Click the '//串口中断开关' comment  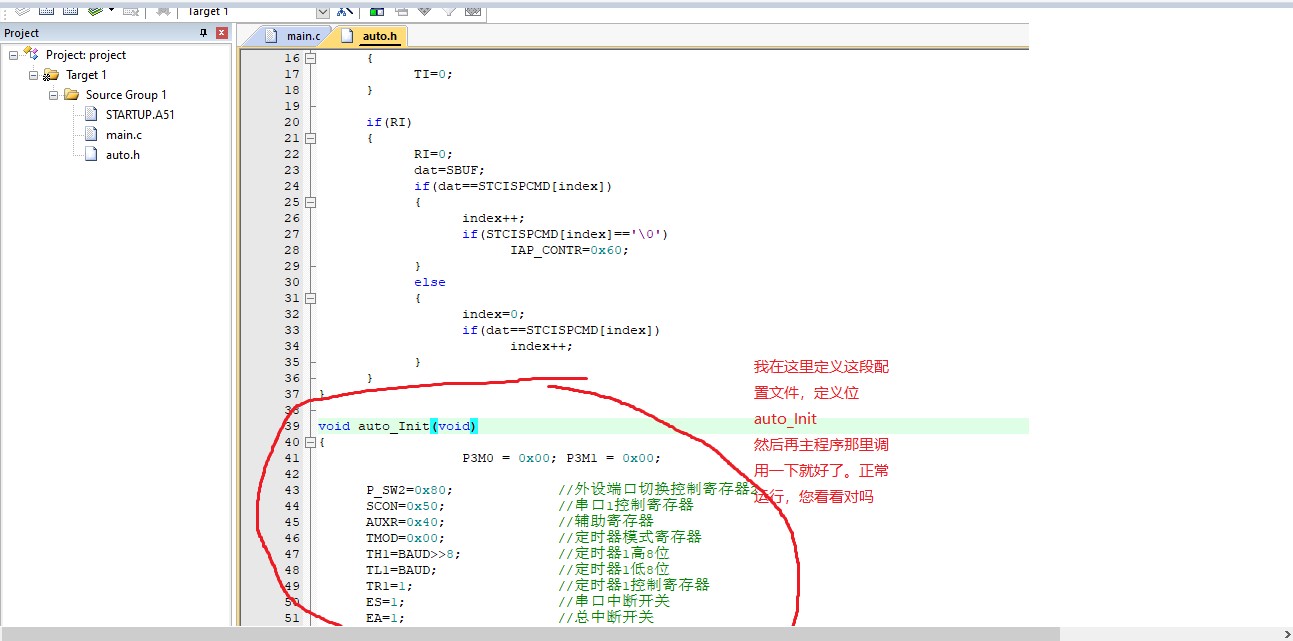tap(614, 602)
